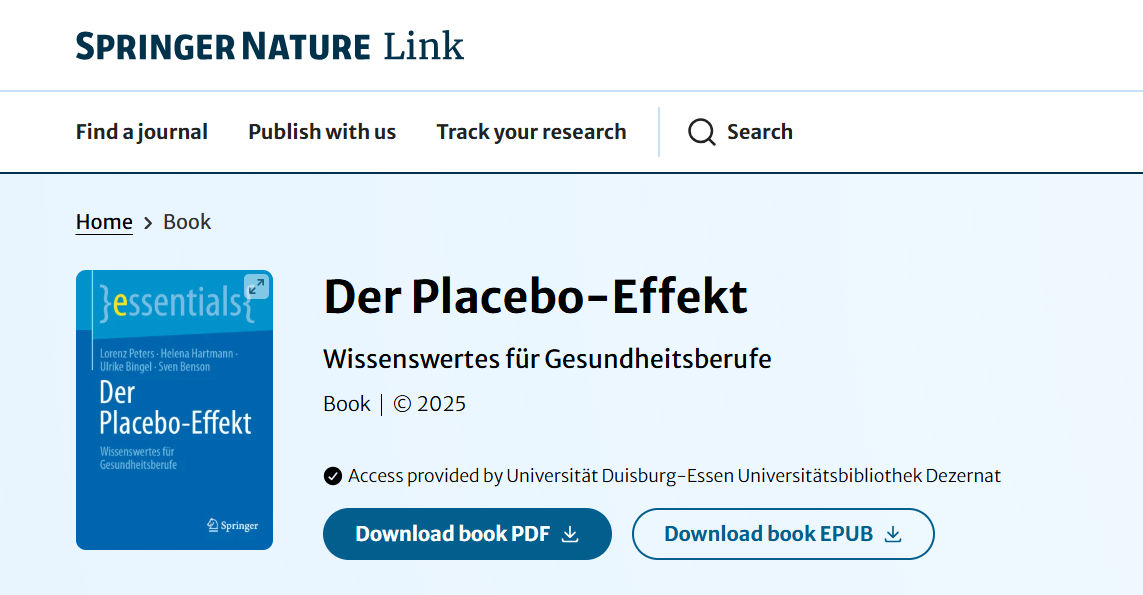The height and width of the screenshot is (595, 1143).
Task: Click the download arrow on PDF button
Action: (570, 534)
